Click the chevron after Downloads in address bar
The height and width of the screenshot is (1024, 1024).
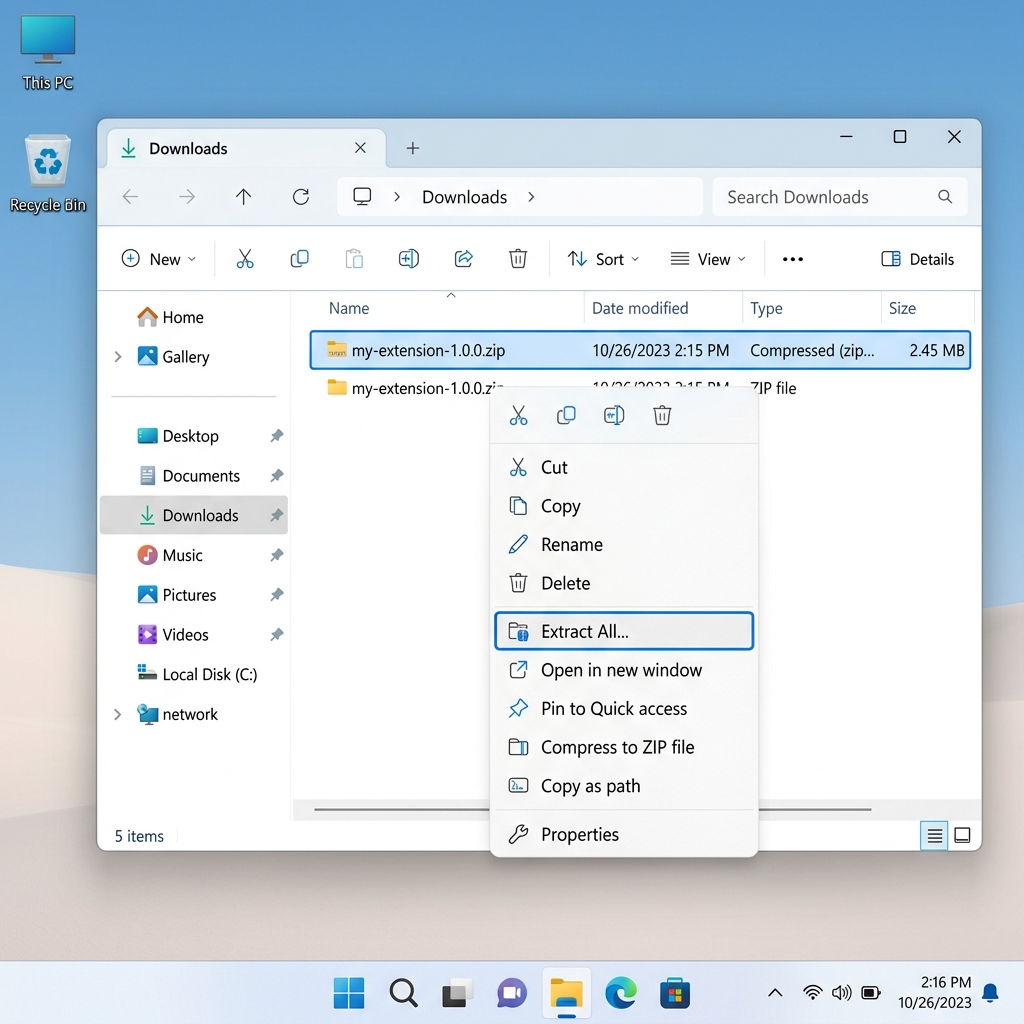(531, 197)
